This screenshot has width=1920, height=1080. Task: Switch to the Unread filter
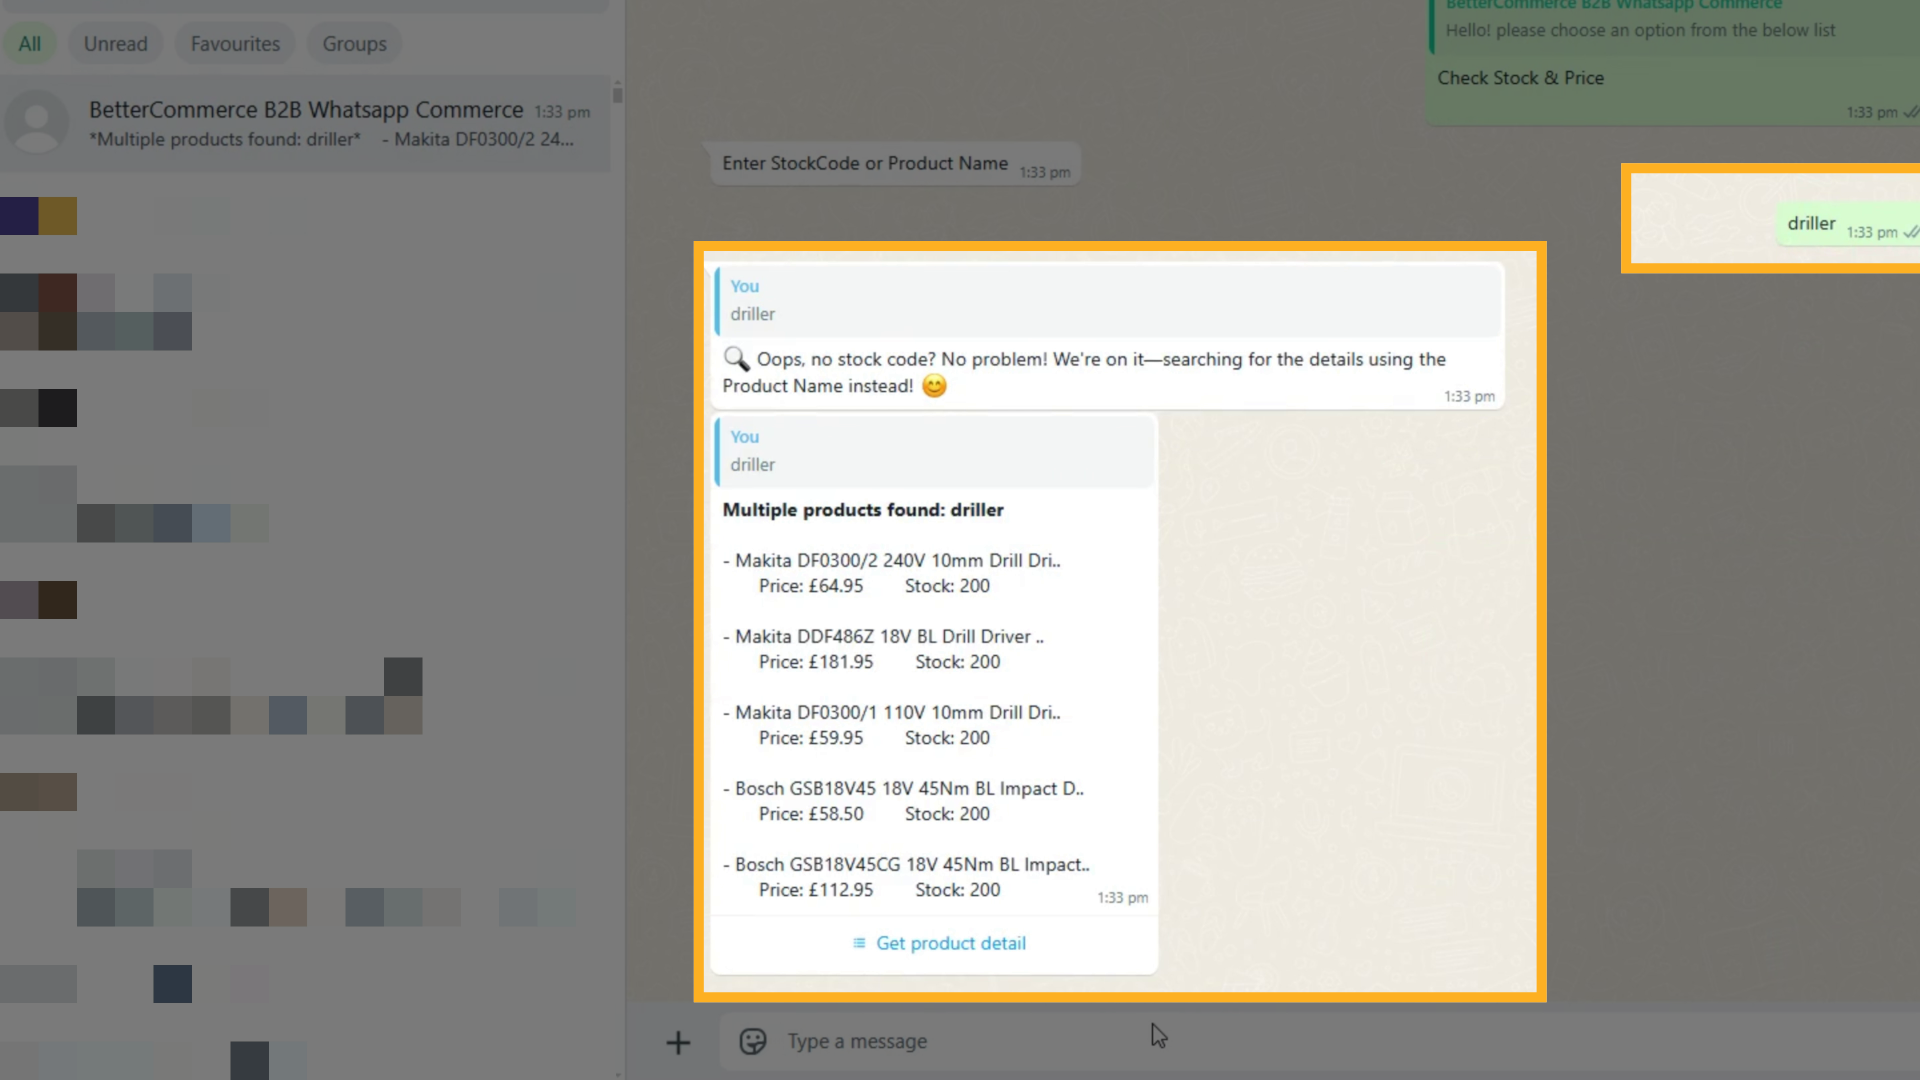click(x=115, y=44)
